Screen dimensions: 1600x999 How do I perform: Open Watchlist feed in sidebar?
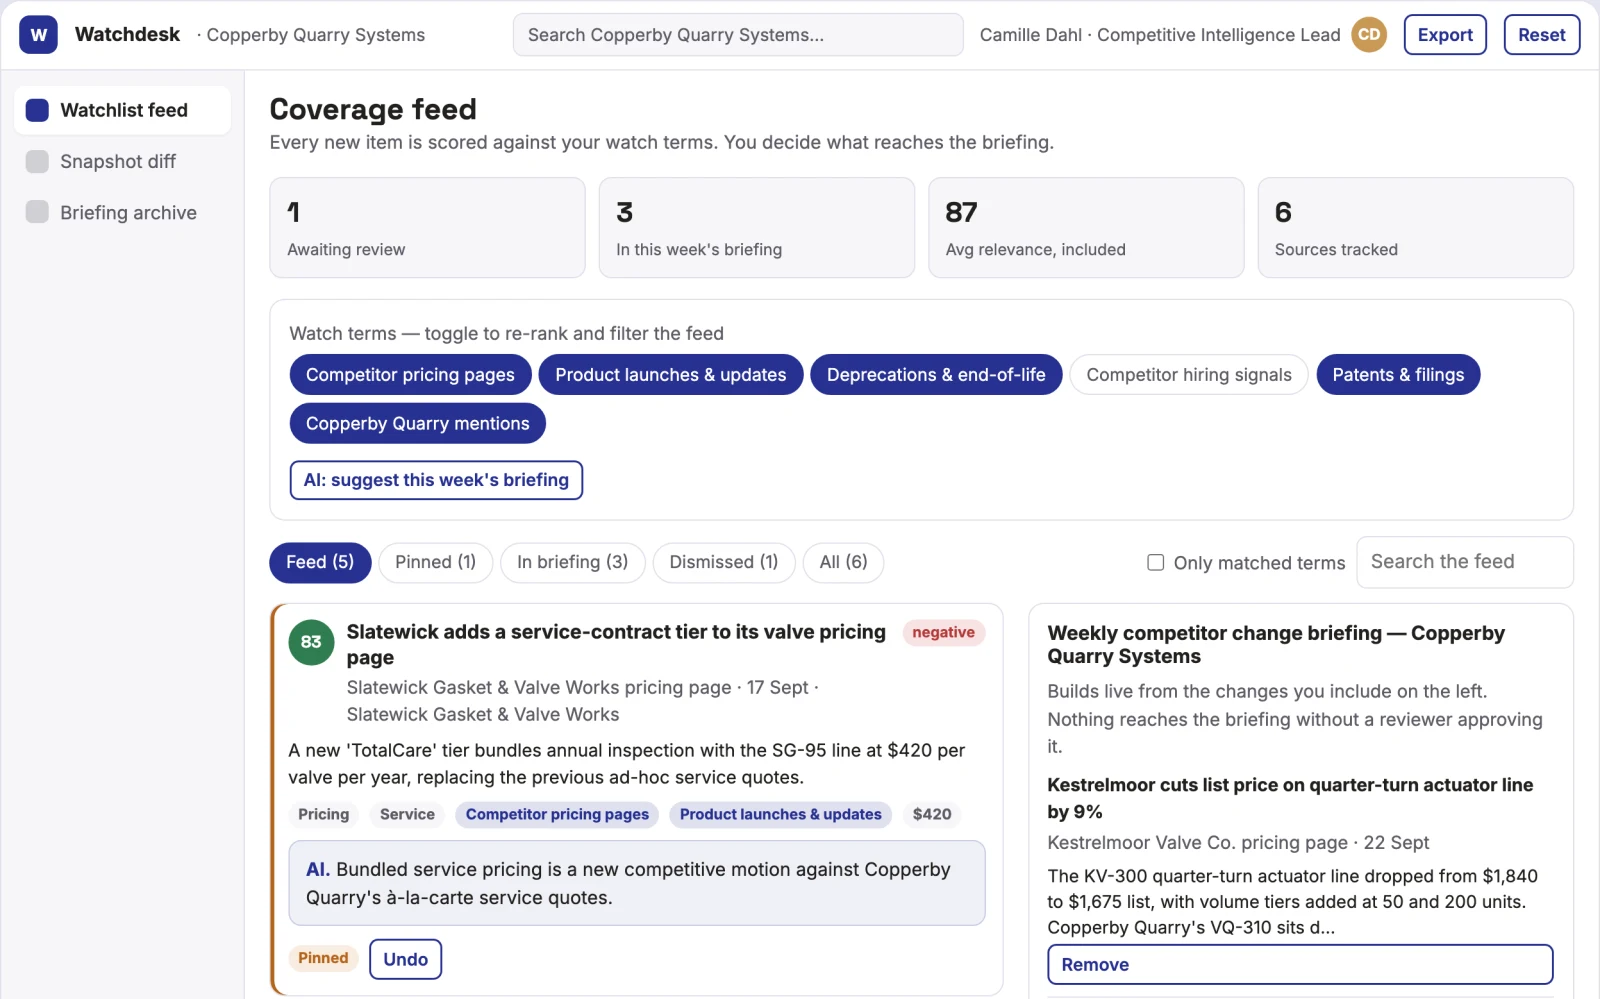tap(122, 110)
